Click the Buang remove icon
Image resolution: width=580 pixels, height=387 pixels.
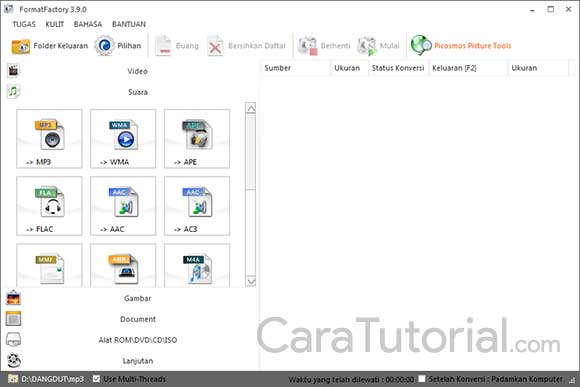pos(163,46)
